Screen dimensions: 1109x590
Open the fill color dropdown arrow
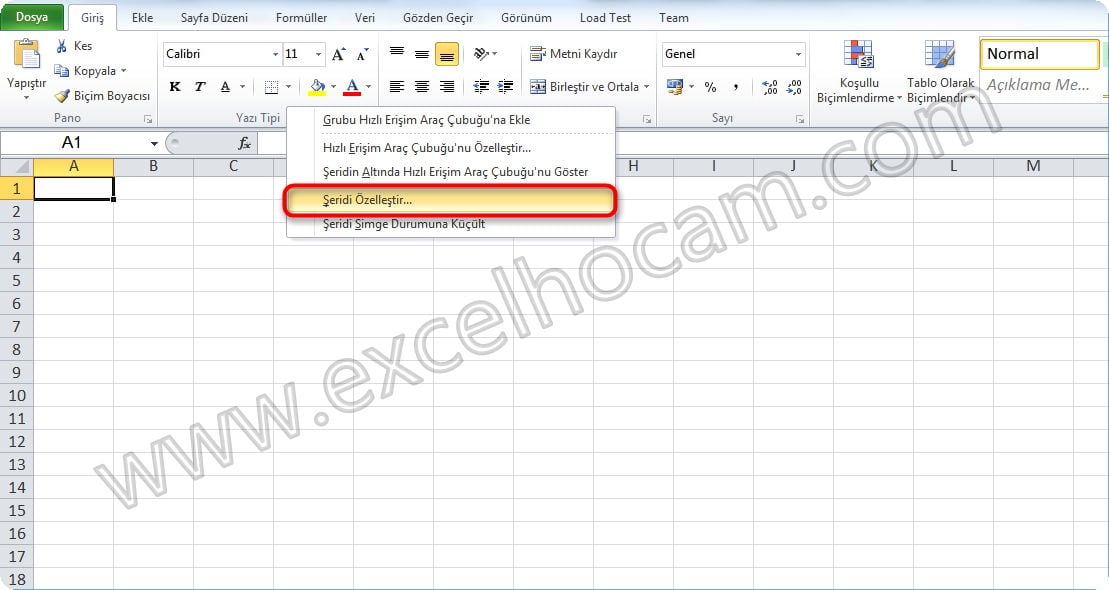click(333, 87)
